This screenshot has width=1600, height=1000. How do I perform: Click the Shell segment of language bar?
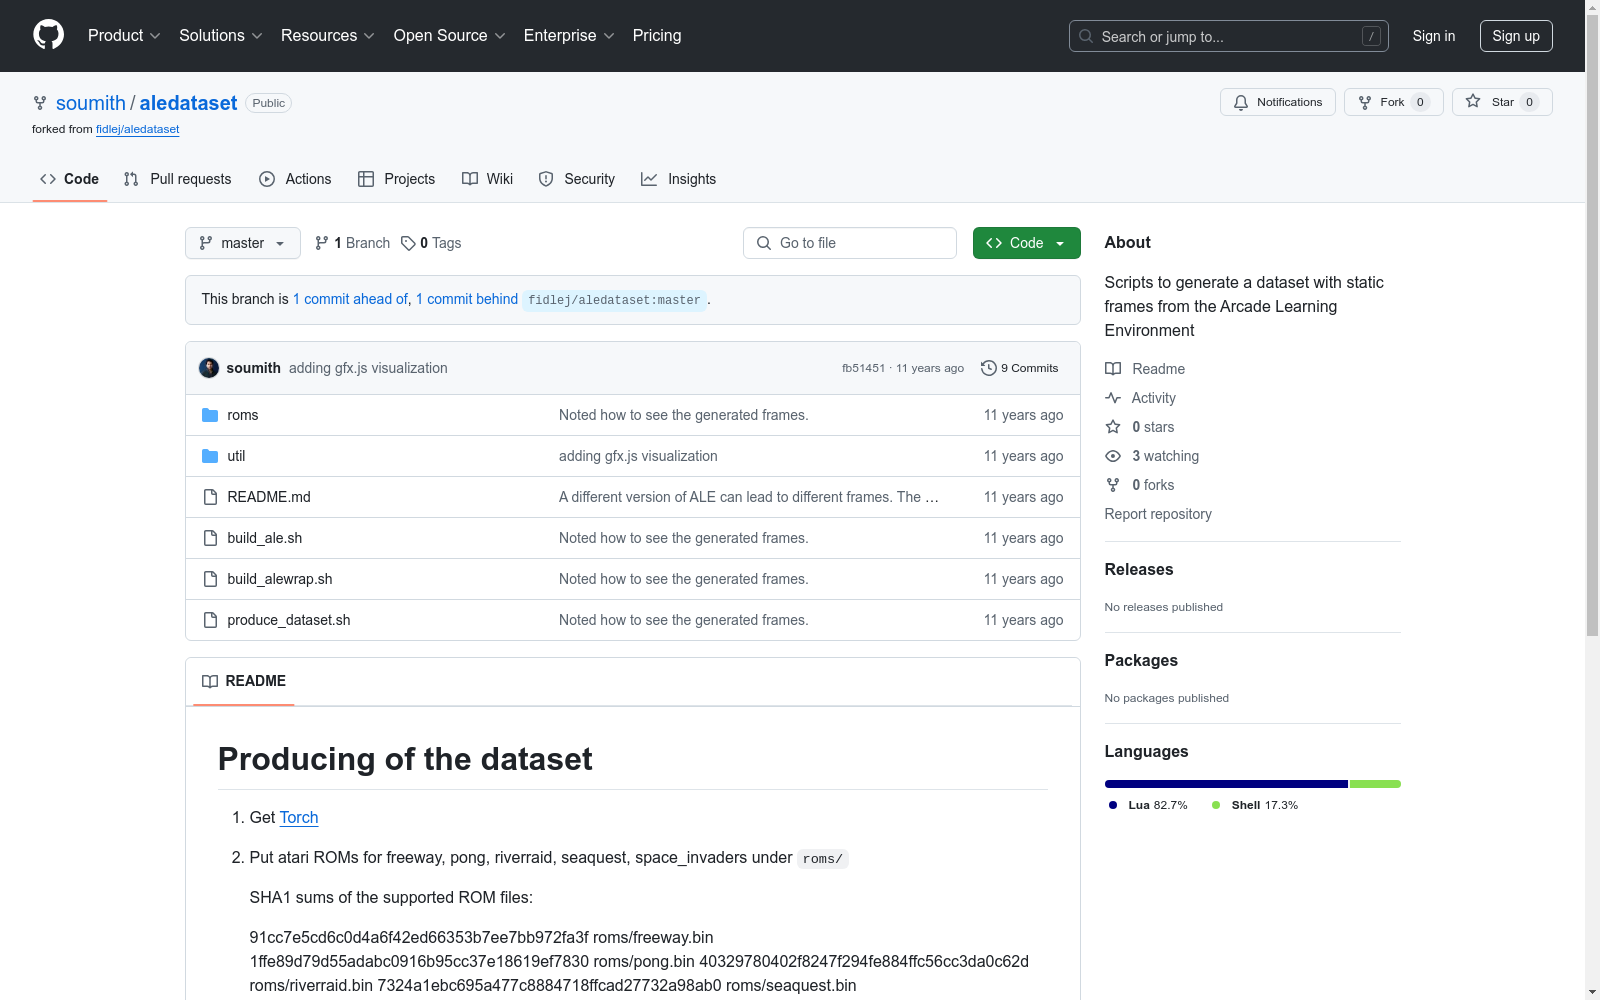pos(1375,784)
